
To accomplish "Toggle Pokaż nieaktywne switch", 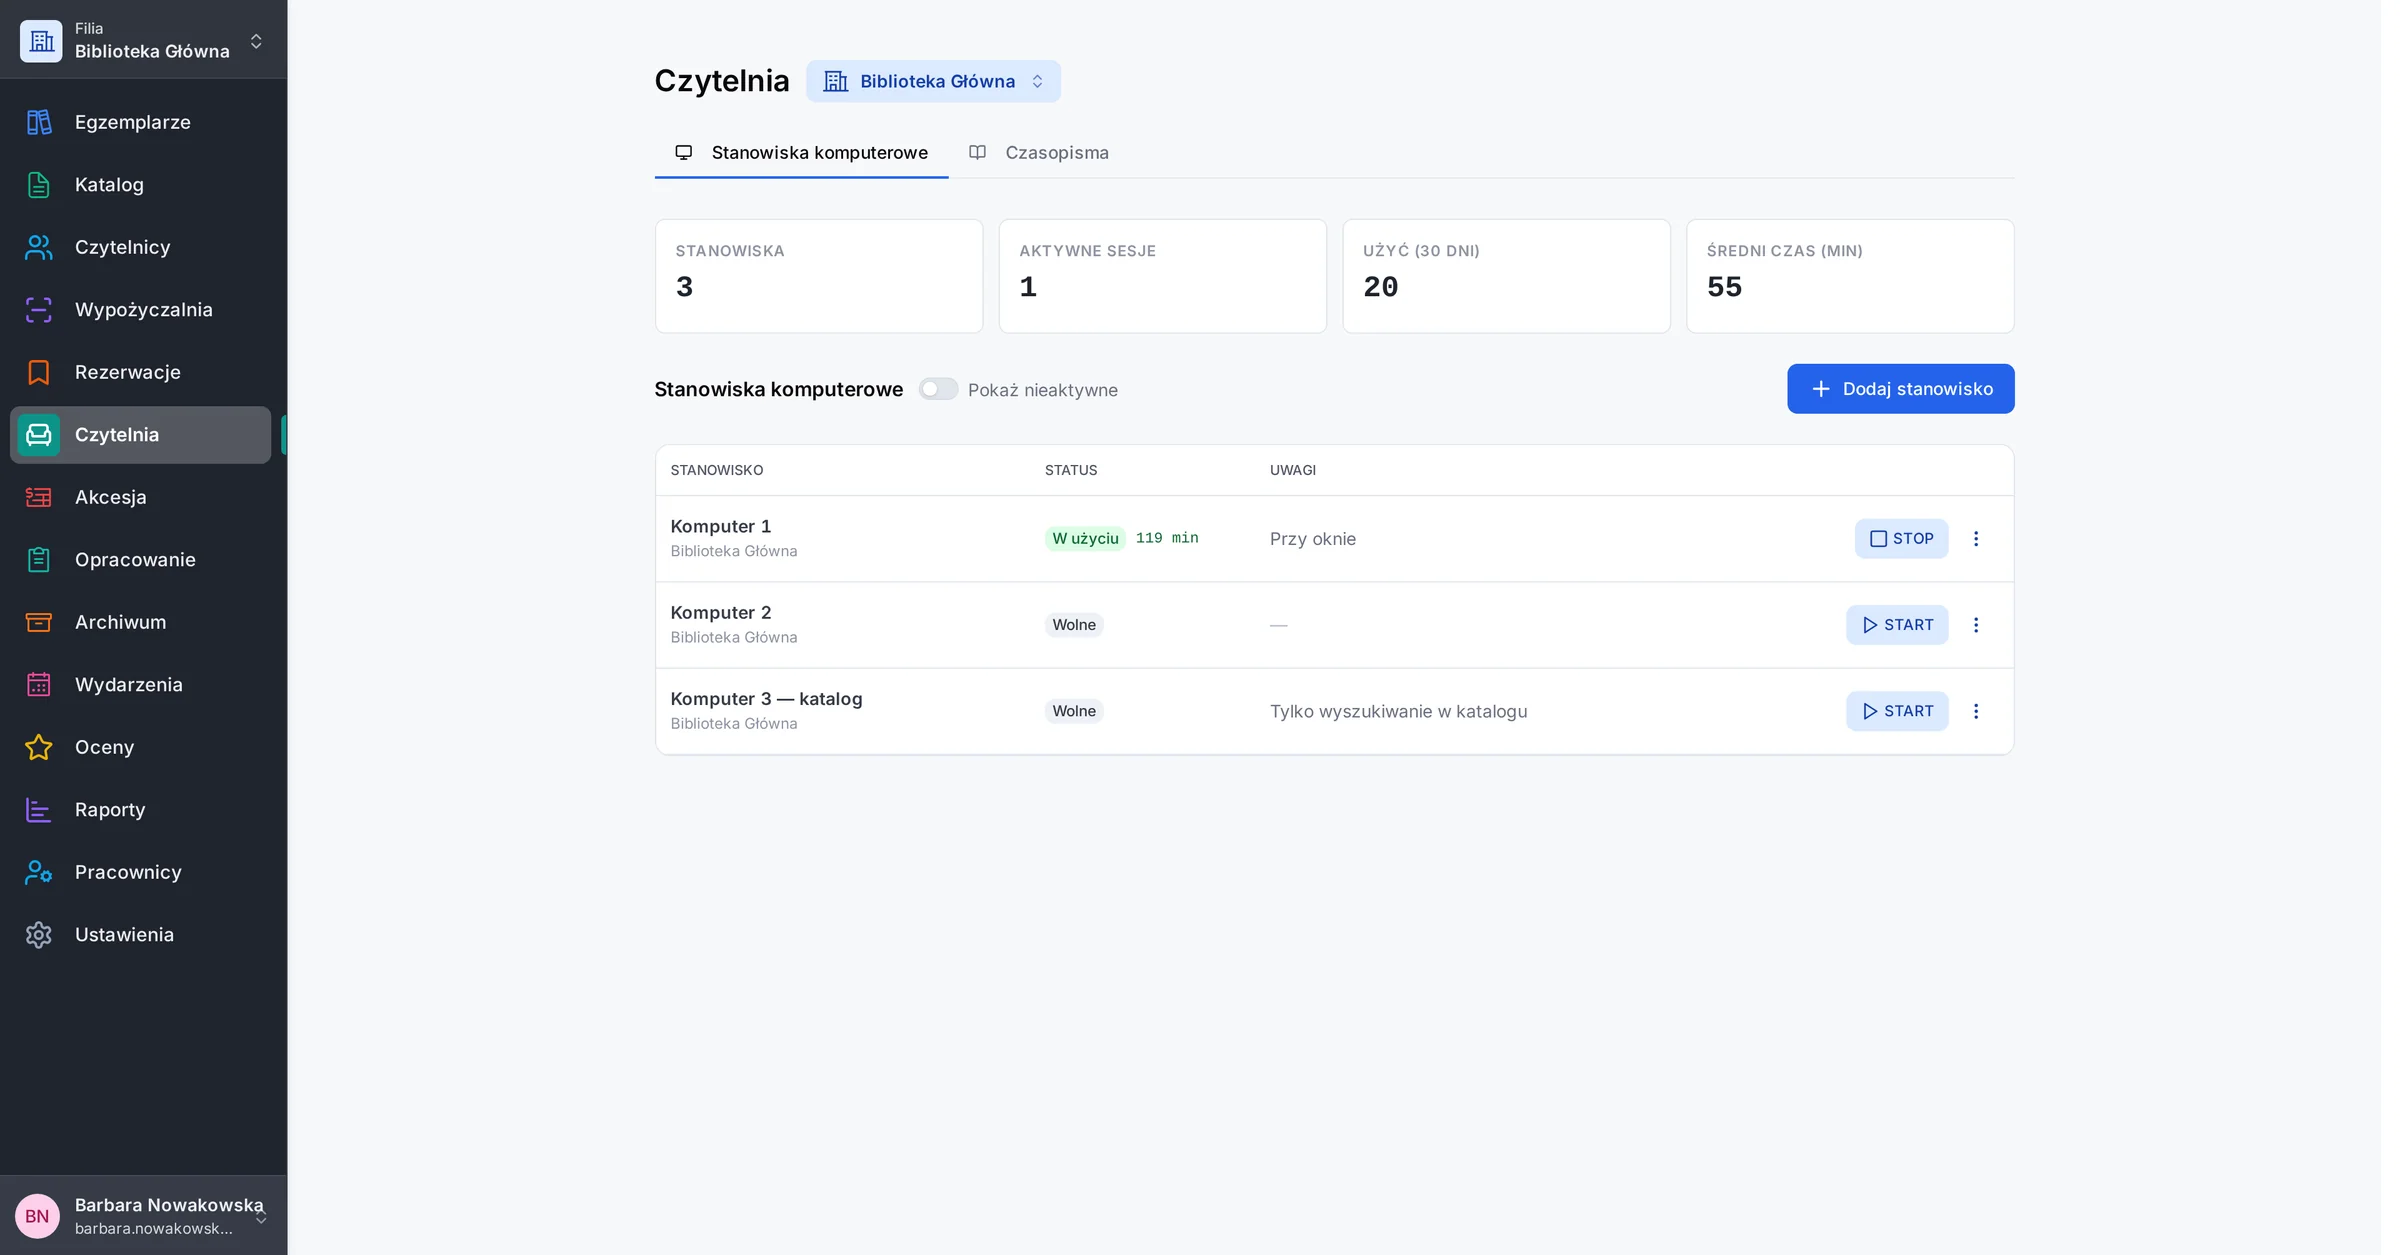I will (938, 389).
